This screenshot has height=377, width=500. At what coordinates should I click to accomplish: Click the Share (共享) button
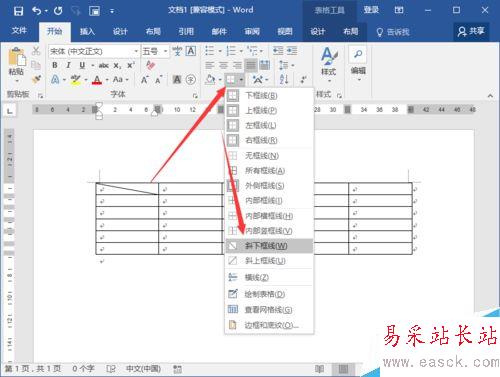471,32
